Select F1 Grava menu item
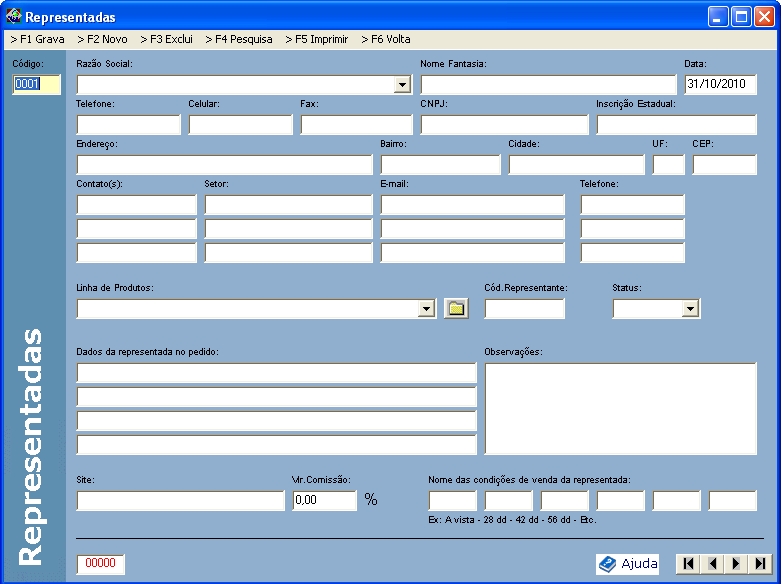 point(37,39)
